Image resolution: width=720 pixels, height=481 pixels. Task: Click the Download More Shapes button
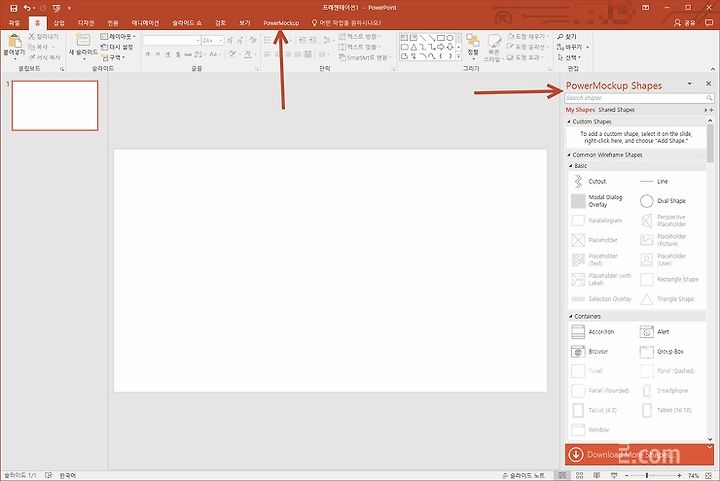click(x=639, y=454)
